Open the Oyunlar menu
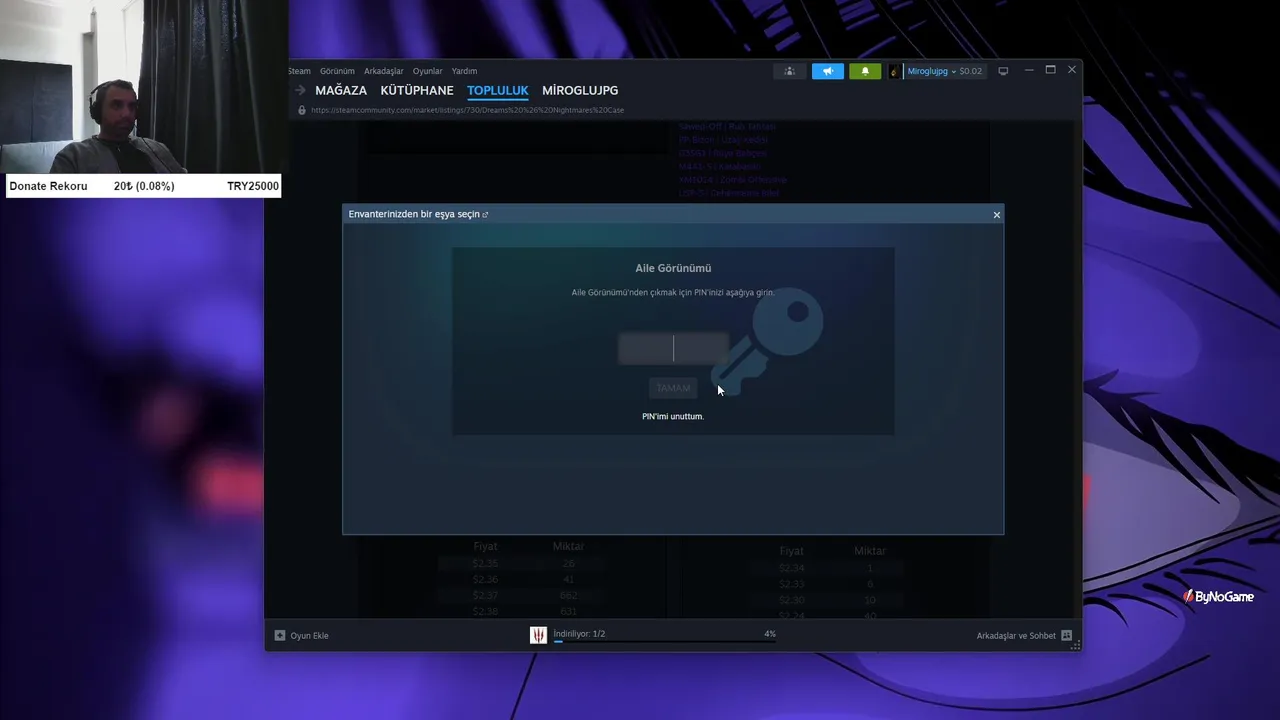 pyautogui.click(x=428, y=71)
